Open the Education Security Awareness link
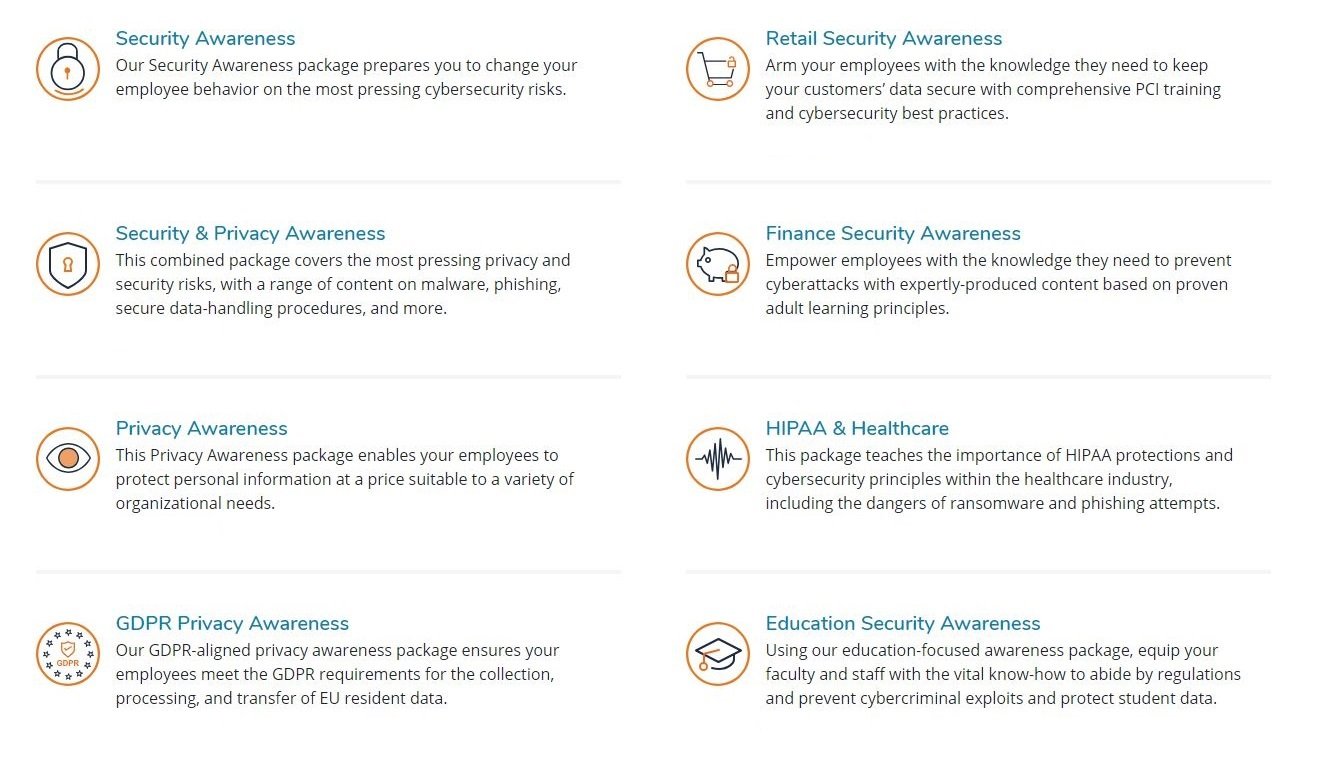 (903, 624)
